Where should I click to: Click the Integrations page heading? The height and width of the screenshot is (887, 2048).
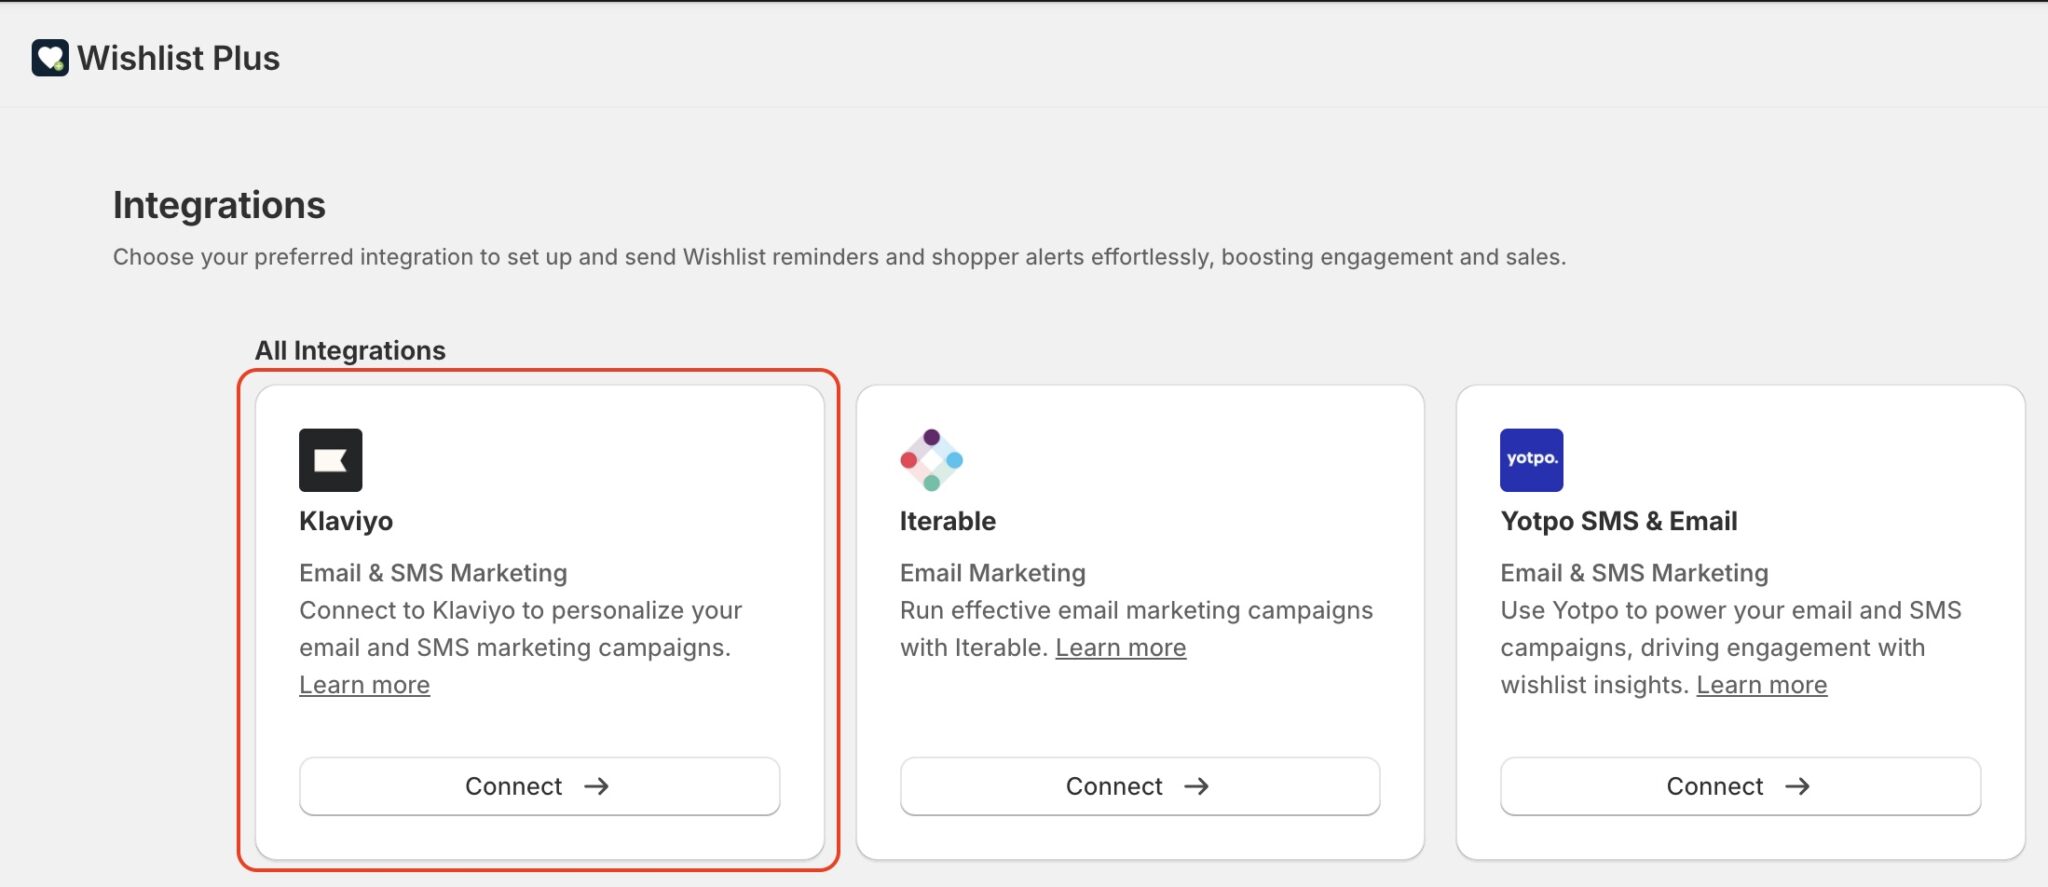click(x=219, y=205)
